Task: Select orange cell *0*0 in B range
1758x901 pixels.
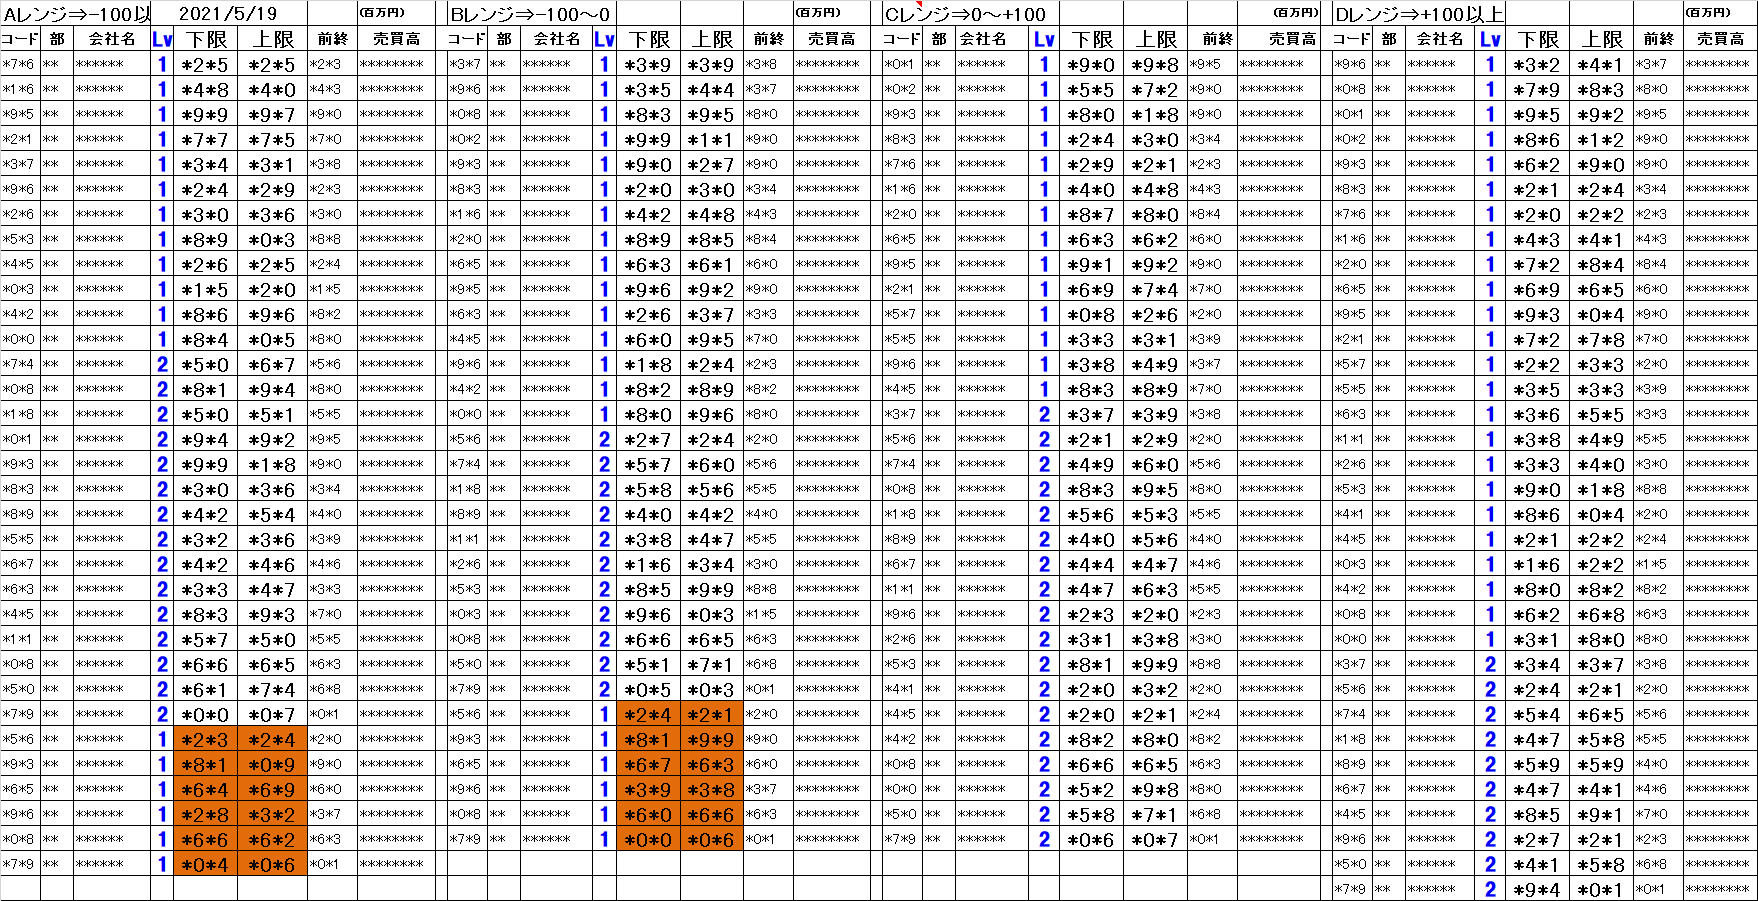Action: (x=648, y=839)
